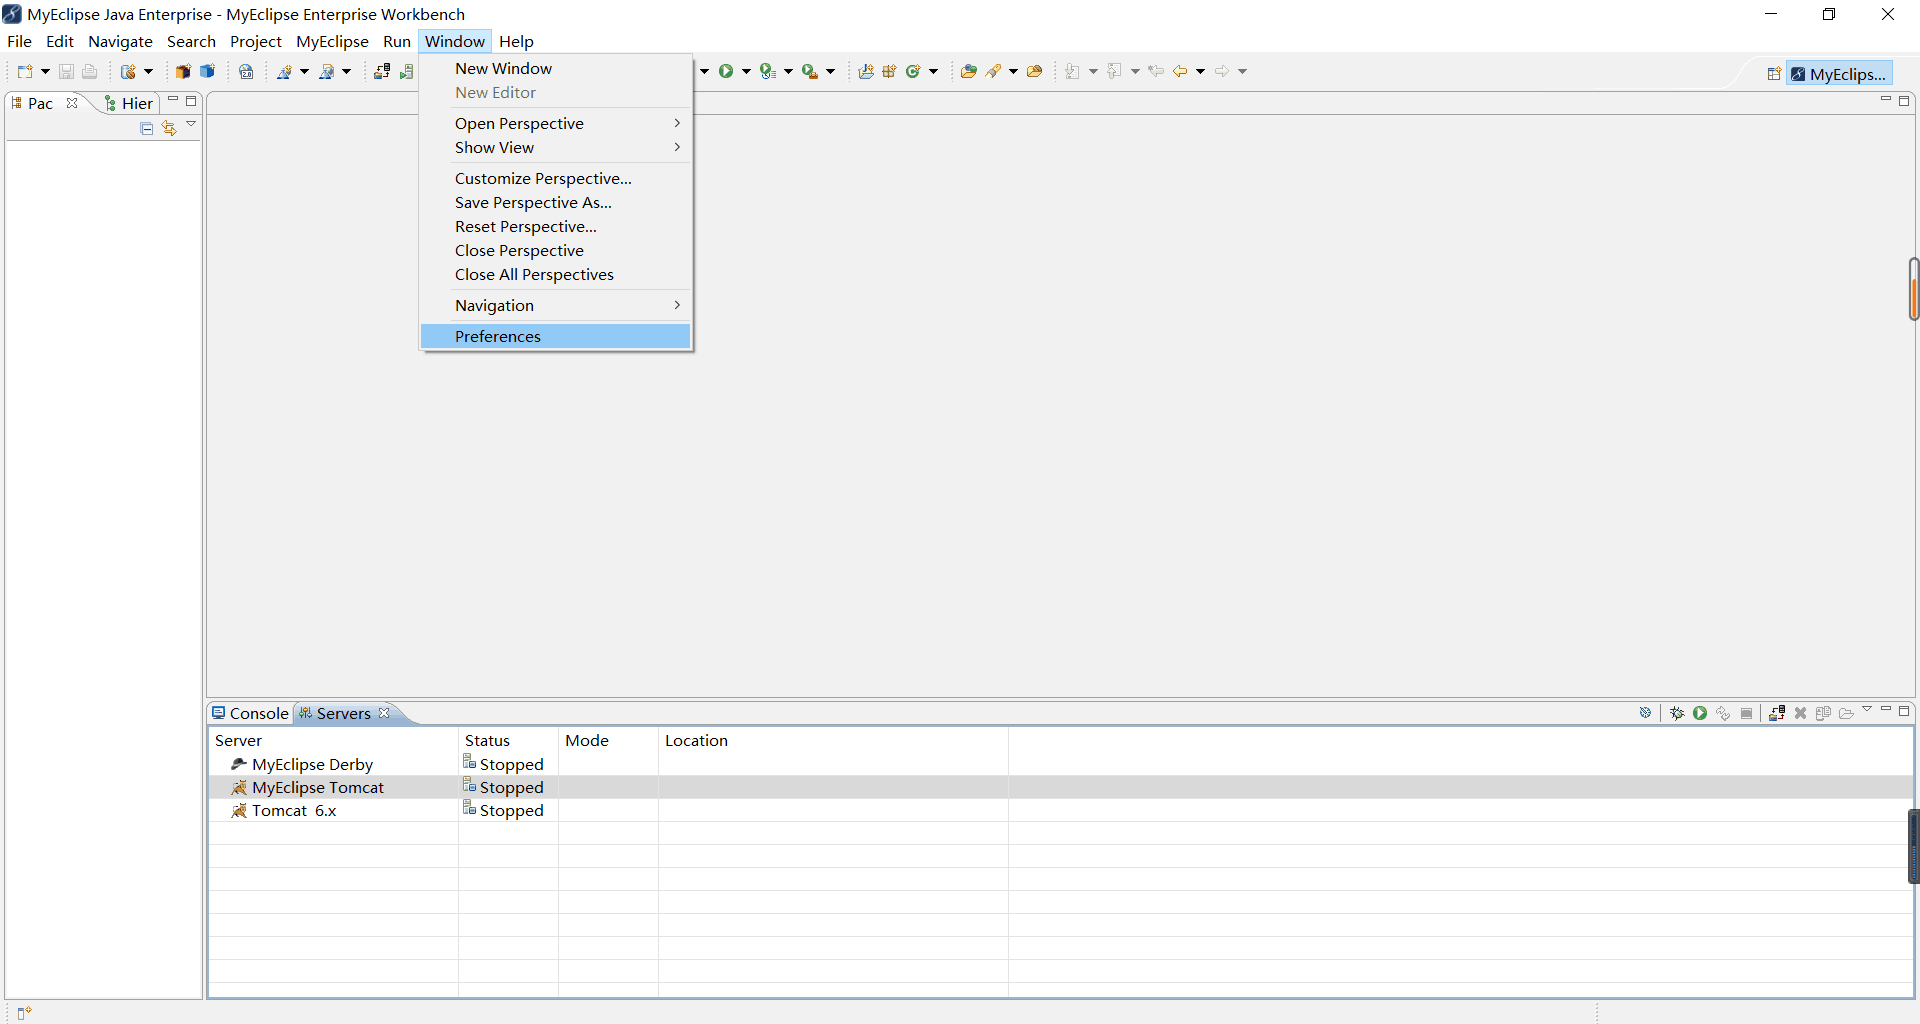Open the New wizard dropdown arrow

(x=46, y=71)
